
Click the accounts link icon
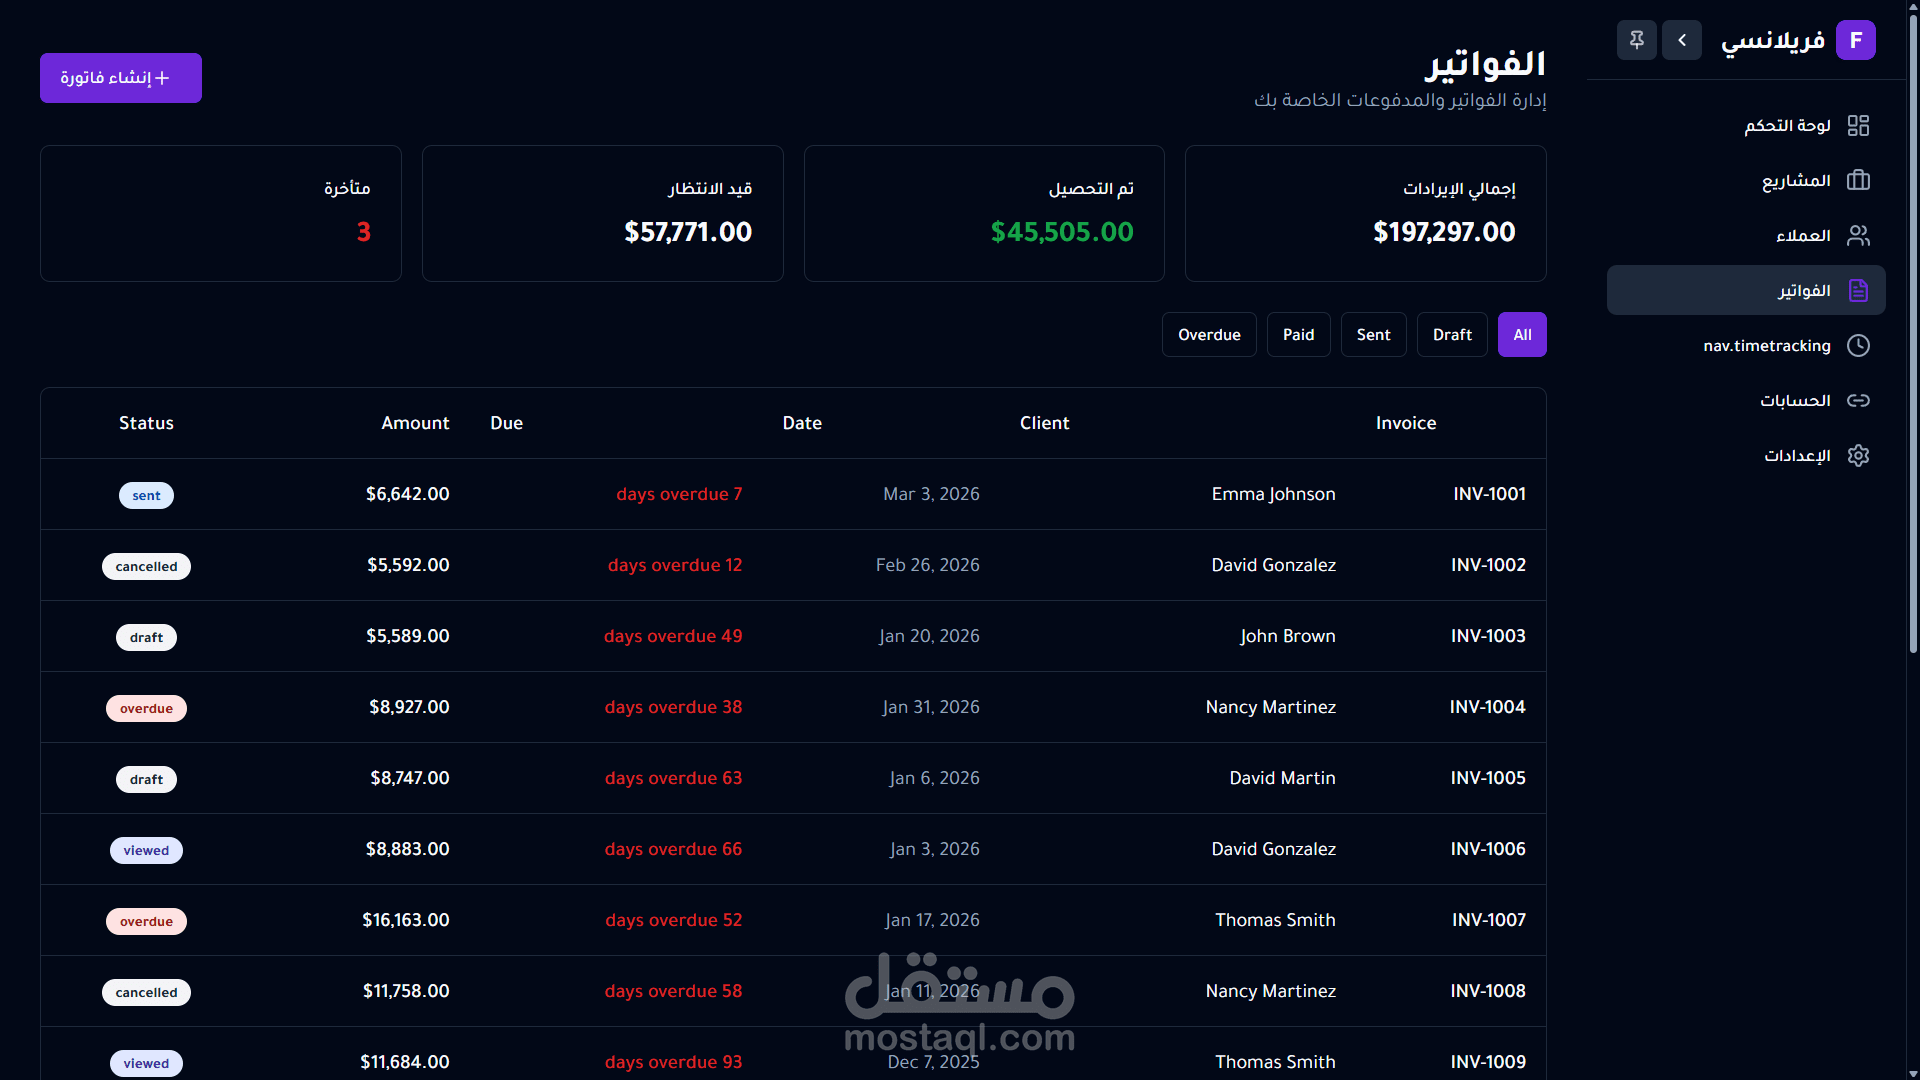click(1858, 401)
